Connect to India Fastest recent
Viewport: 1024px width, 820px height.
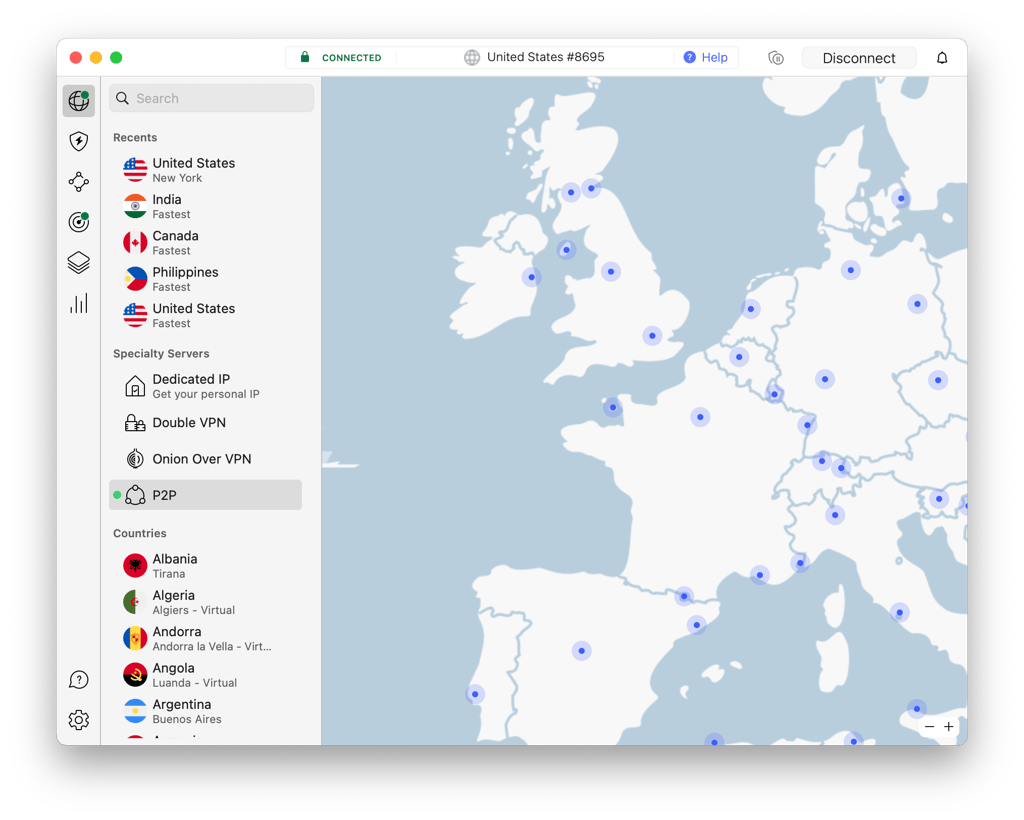click(206, 206)
